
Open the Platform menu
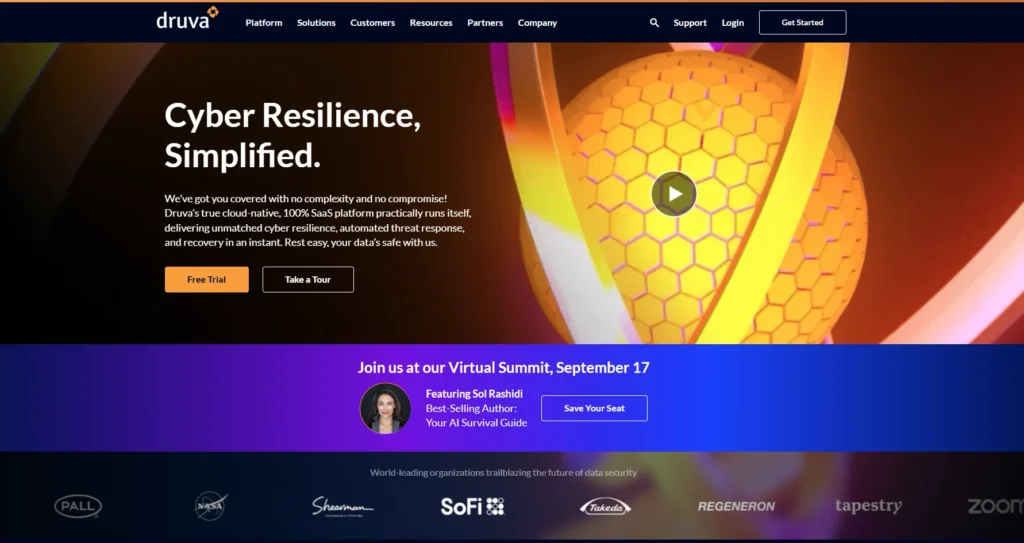(264, 23)
